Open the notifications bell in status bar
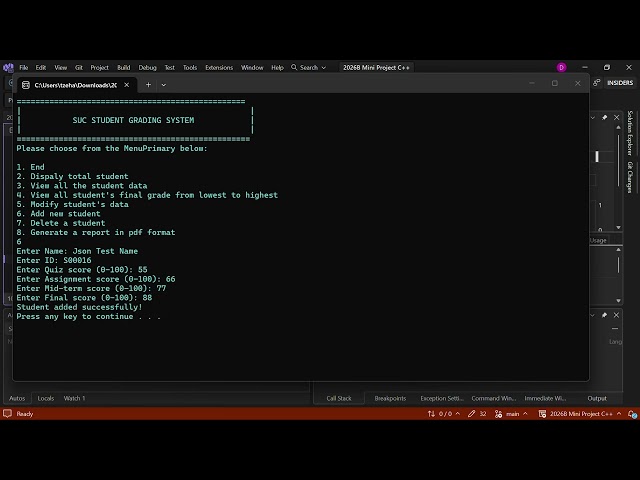Image resolution: width=640 pixels, height=480 pixels. [x=633, y=414]
